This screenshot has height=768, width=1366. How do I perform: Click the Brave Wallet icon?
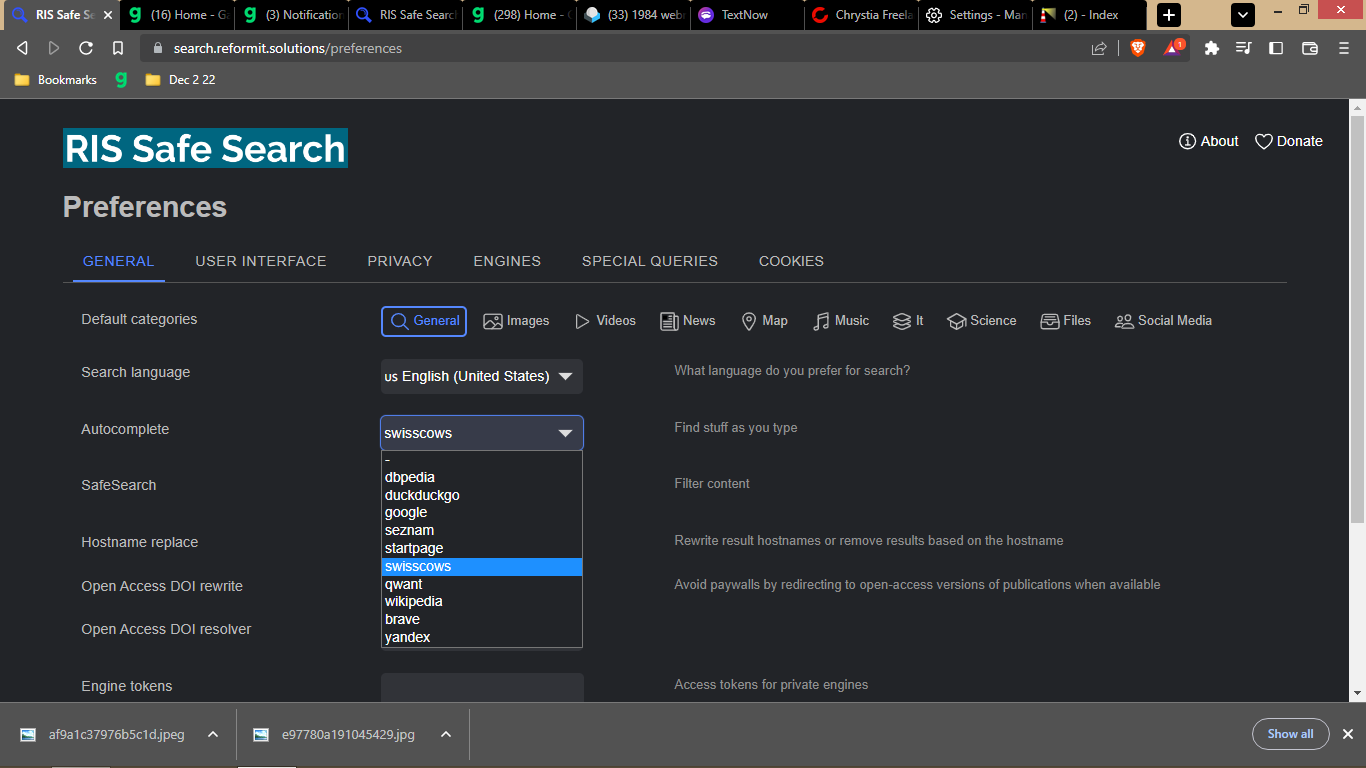pyautogui.click(x=1309, y=48)
